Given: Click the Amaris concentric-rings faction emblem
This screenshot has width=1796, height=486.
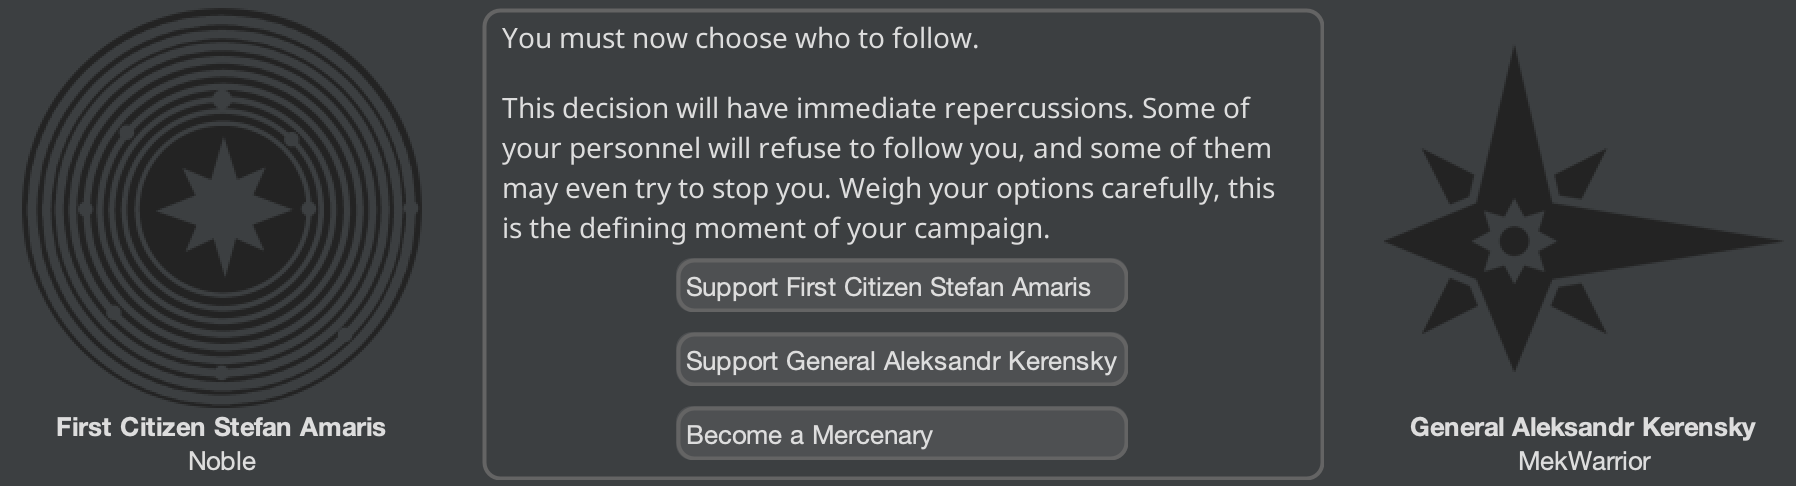Looking at the screenshot, I should (x=222, y=208).
